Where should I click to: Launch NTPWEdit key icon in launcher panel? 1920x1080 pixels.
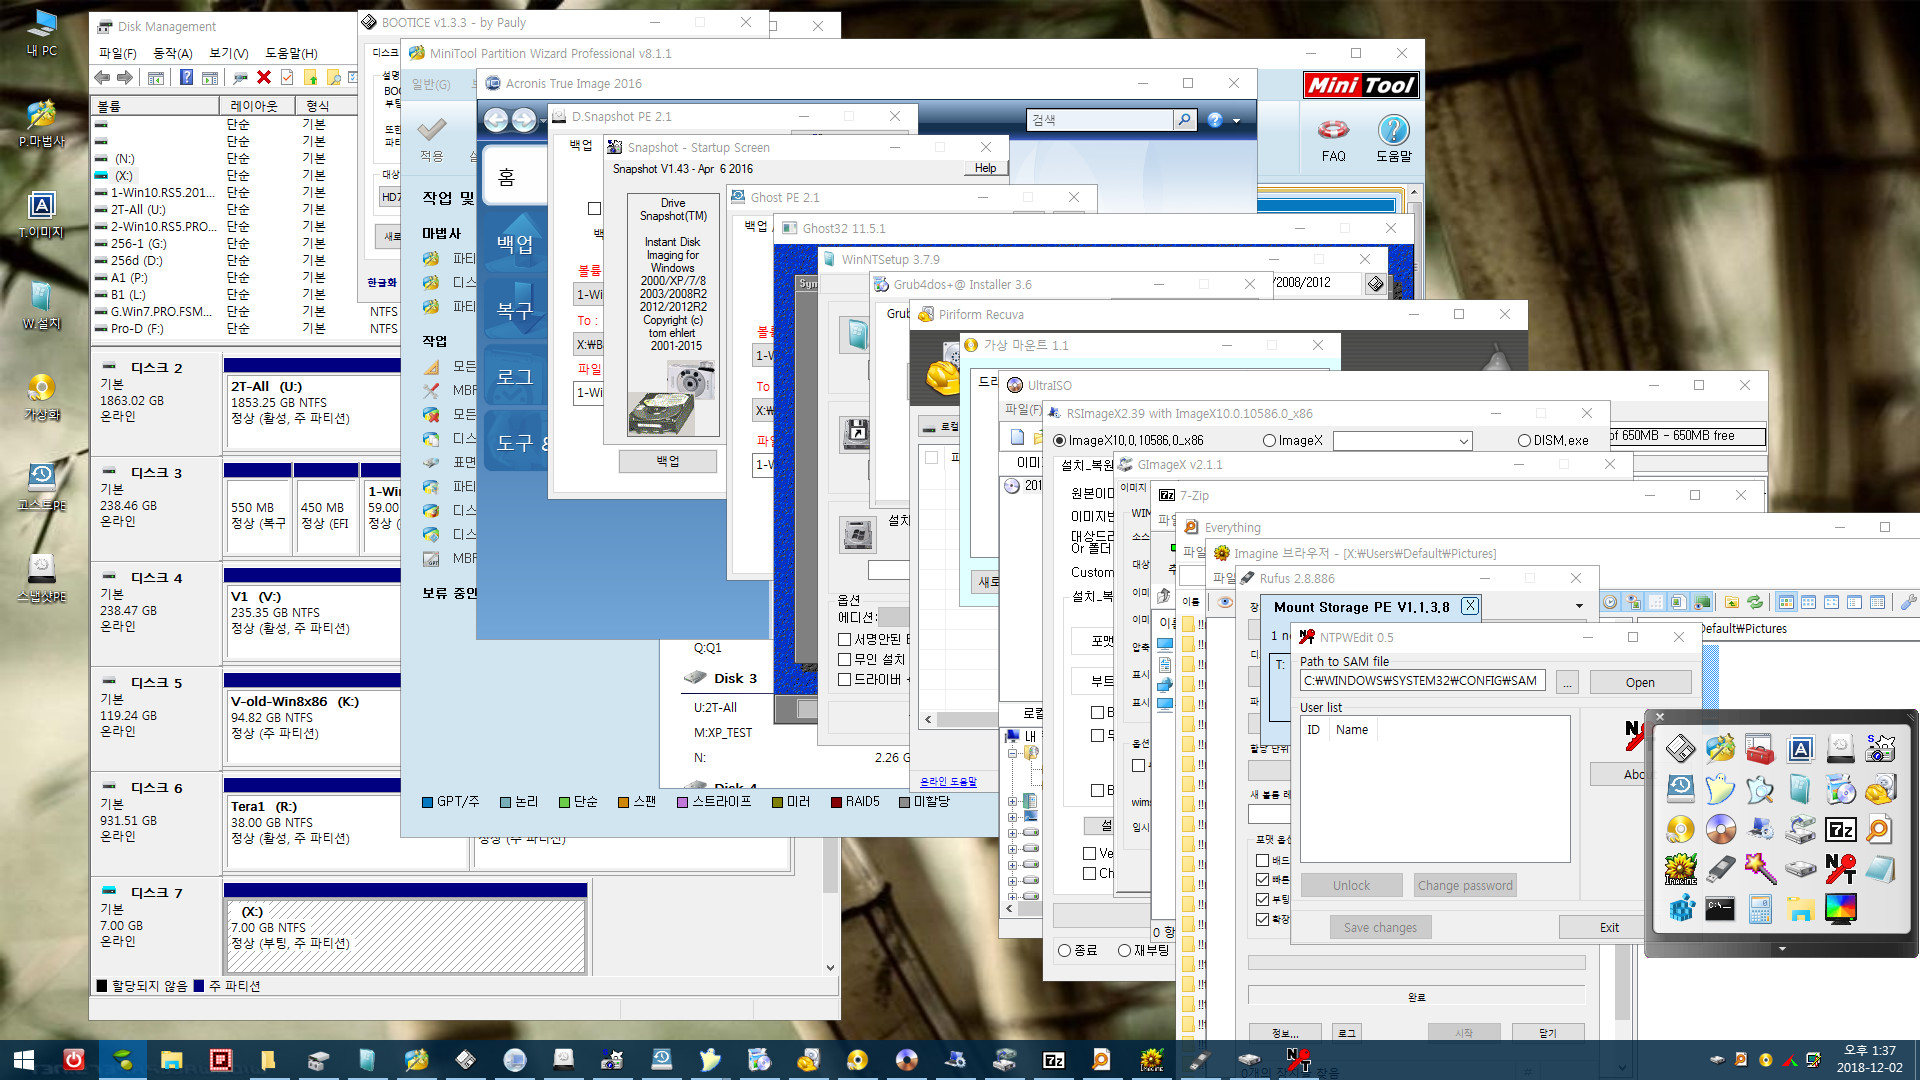pos(1840,869)
